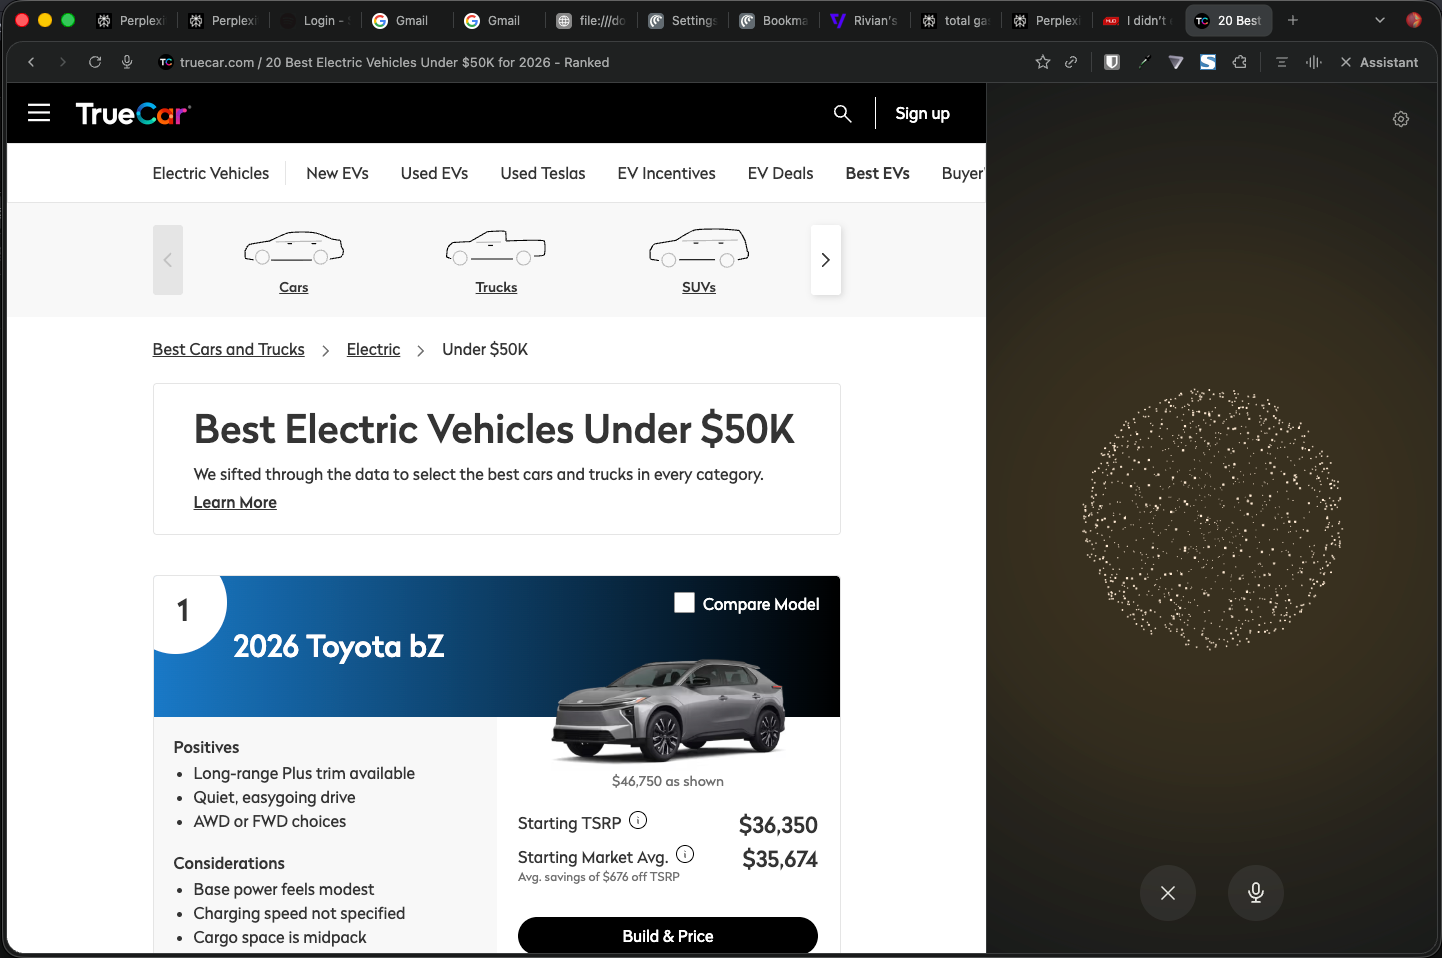Click the TrueCar search magnifier icon

click(x=842, y=113)
